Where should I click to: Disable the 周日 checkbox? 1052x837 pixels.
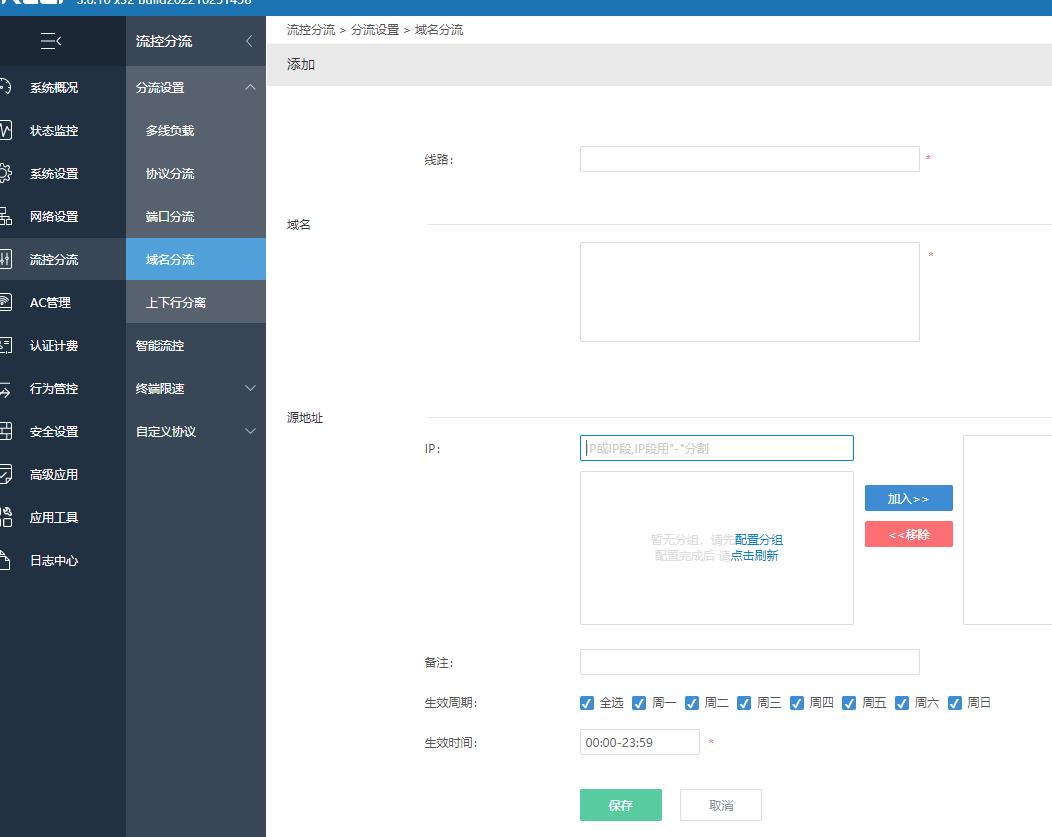click(954, 703)
